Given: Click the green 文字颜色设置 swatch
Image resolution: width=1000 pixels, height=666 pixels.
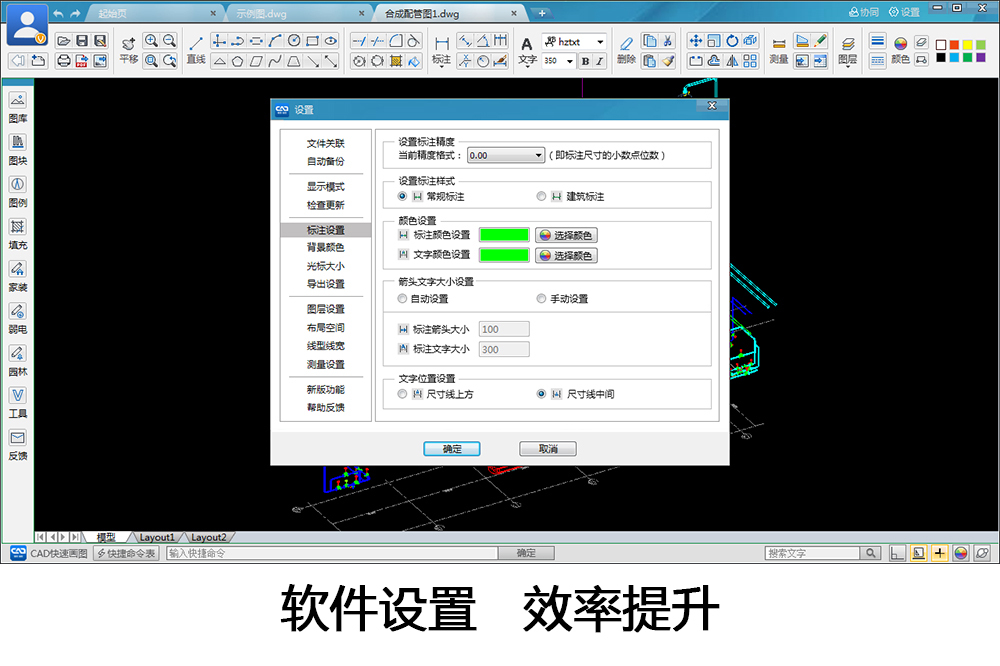Looking at the screenshot, I should (x=504, y=255).
